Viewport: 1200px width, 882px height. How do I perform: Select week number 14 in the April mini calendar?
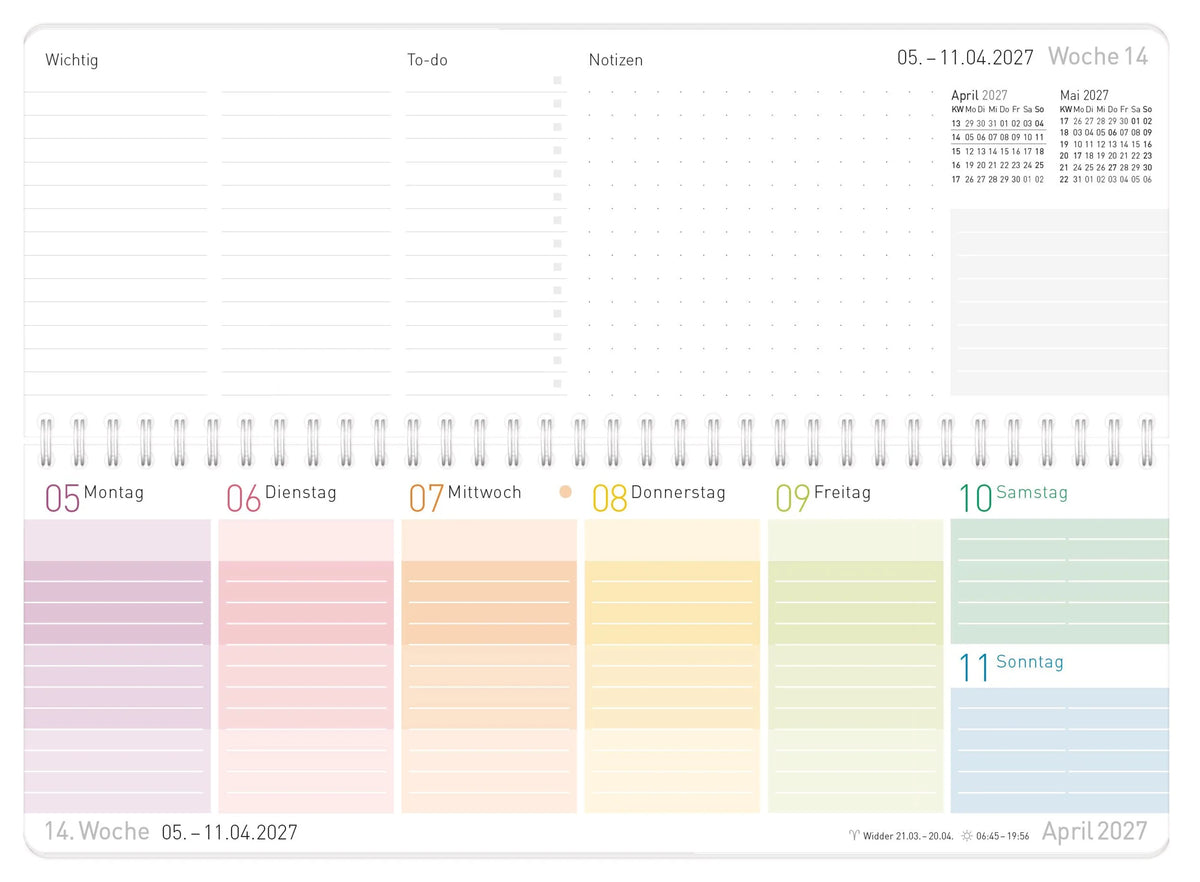coord(956,138)
